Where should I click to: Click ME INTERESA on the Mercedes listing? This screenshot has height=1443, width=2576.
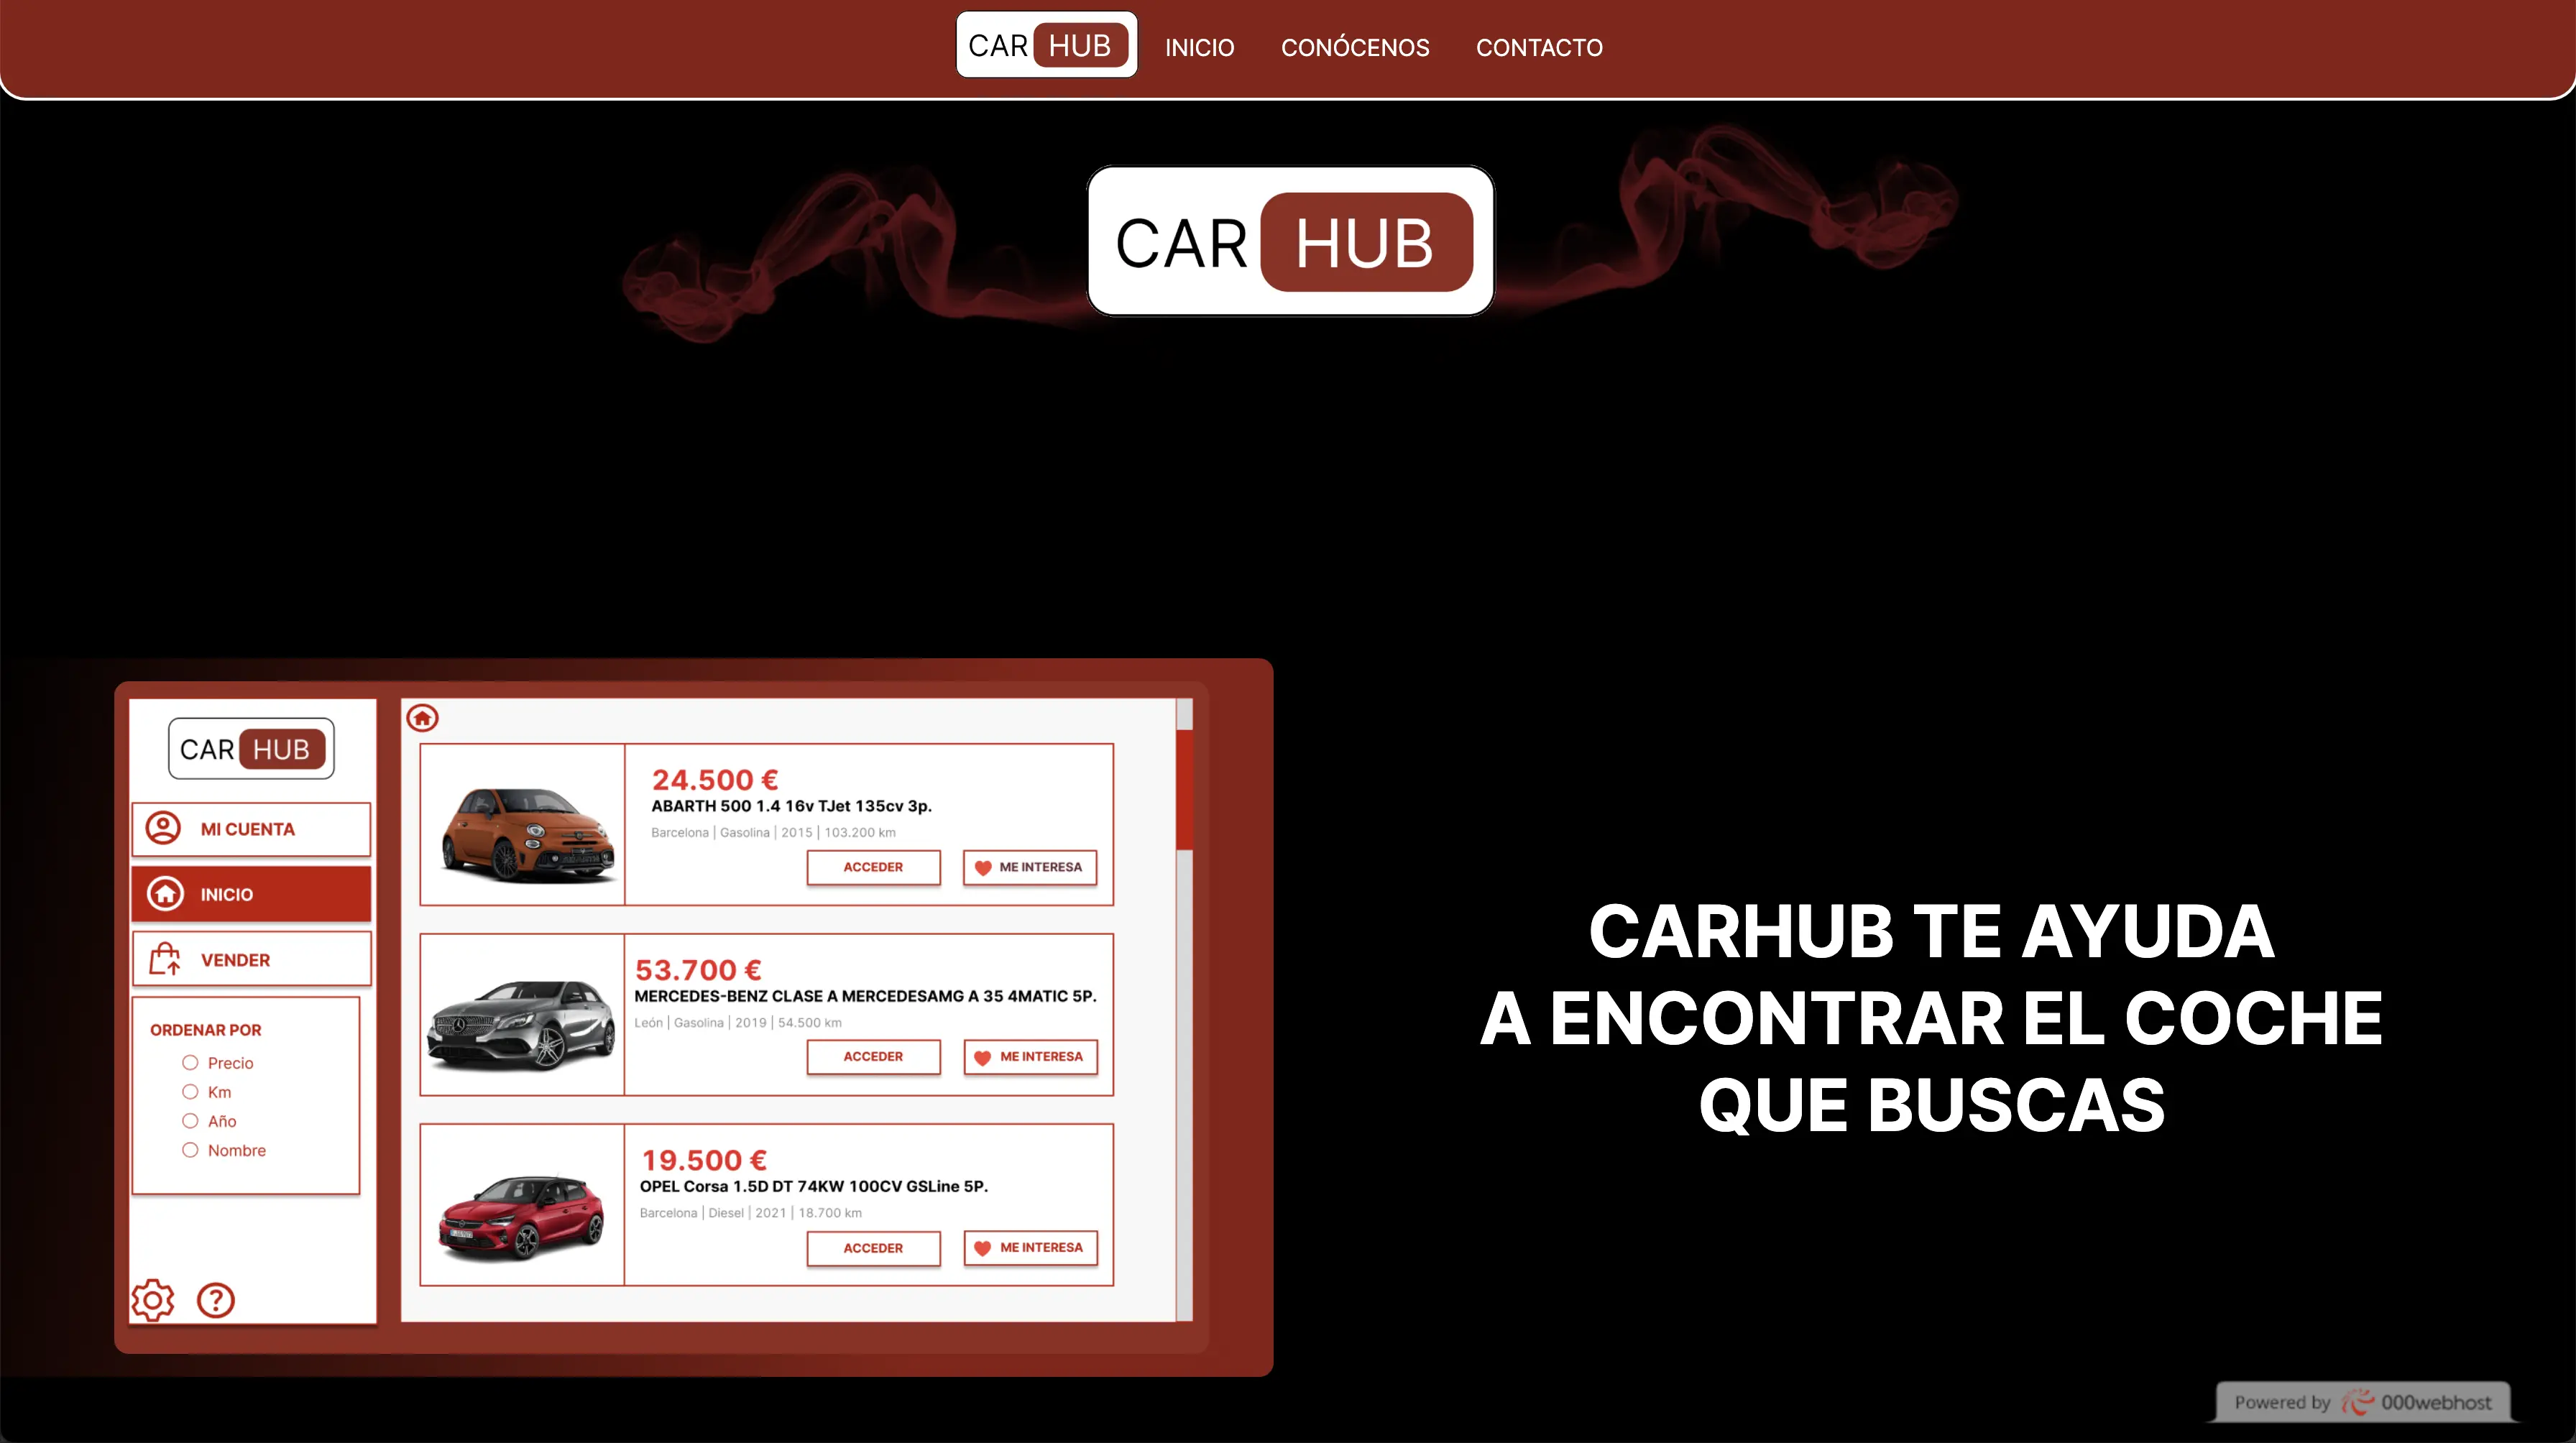click(x=1030, y=1057)
